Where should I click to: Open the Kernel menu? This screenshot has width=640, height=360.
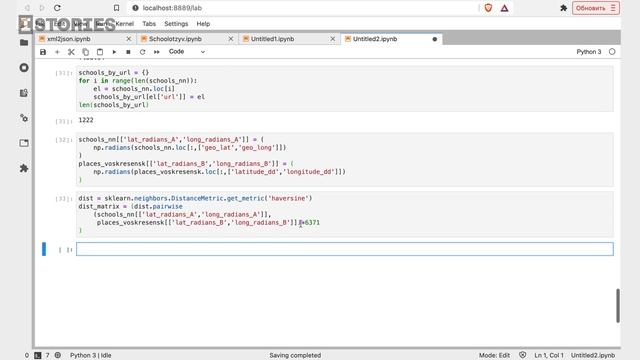(x=124, y=24)
